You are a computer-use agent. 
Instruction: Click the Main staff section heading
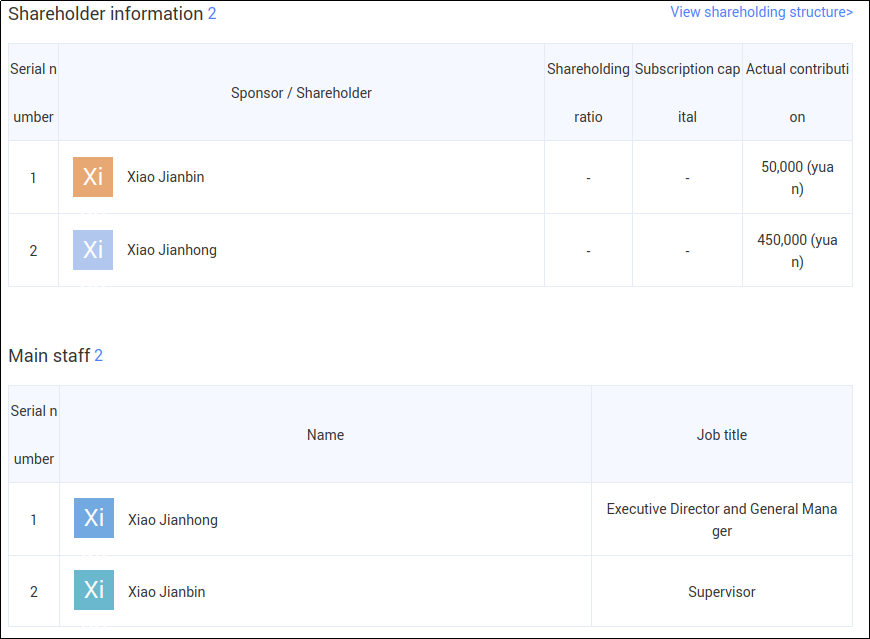pos(49,356)
